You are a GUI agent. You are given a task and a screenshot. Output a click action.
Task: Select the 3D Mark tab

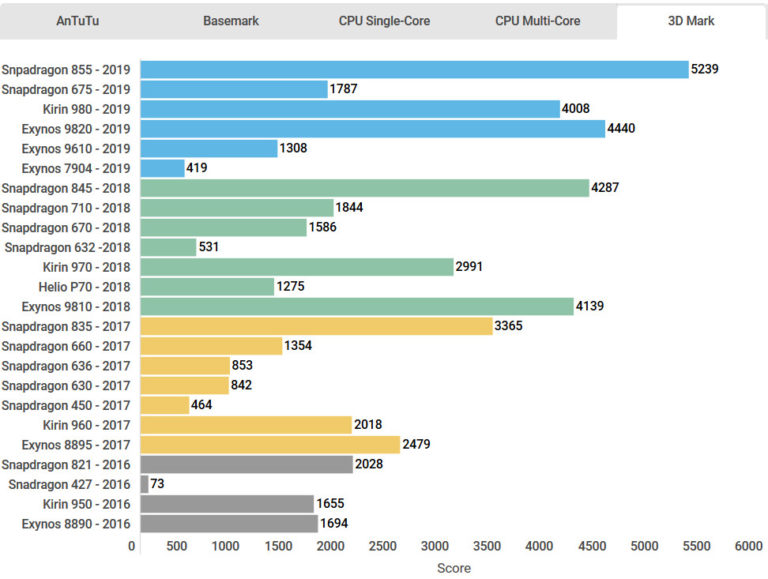[x=692, y=21]
